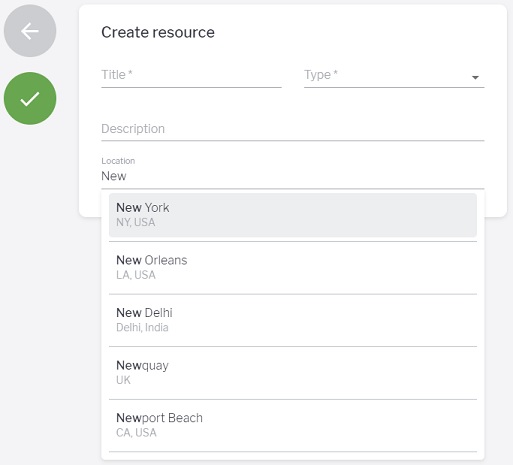The height and width of the screenshot is (465, 513).
Task: Select Newport Beach suggestion
Action: (293, 425)
